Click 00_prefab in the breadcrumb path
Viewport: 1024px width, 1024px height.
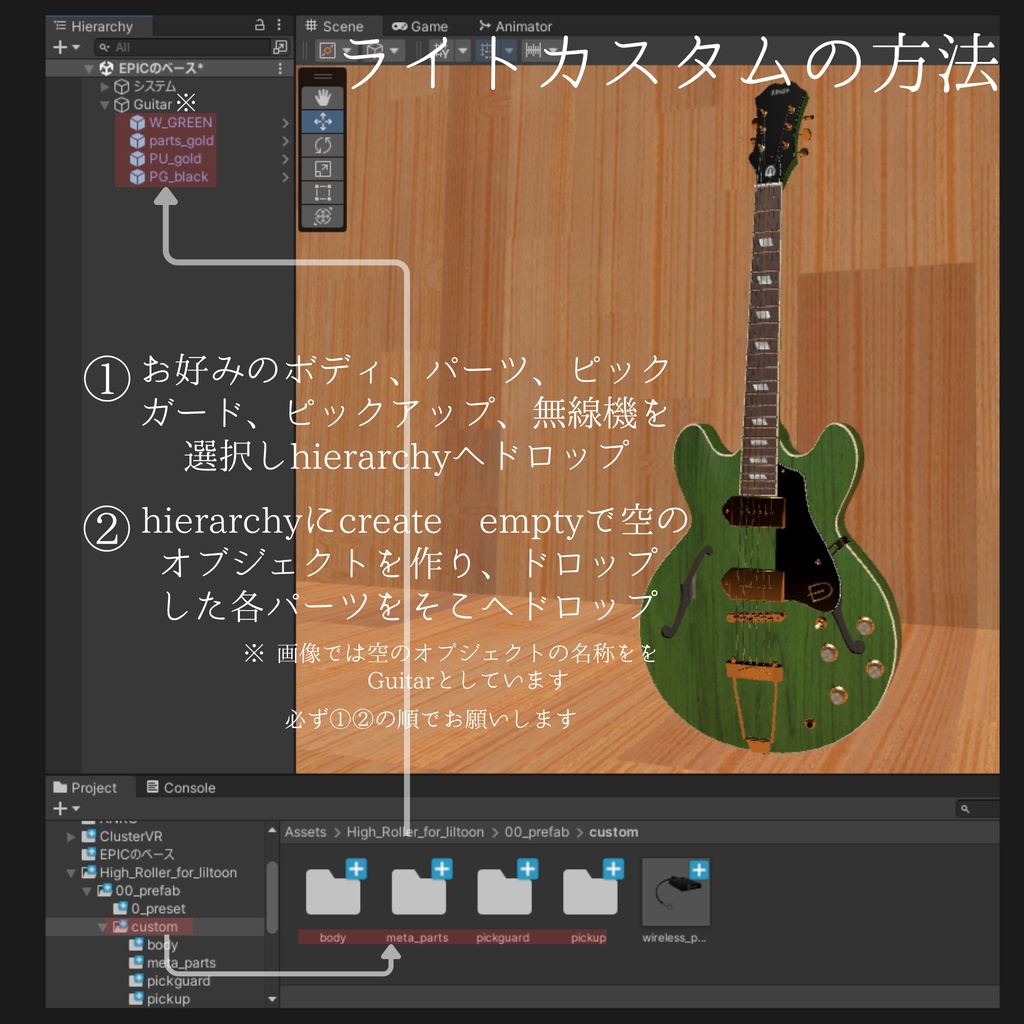pos(537,832)
